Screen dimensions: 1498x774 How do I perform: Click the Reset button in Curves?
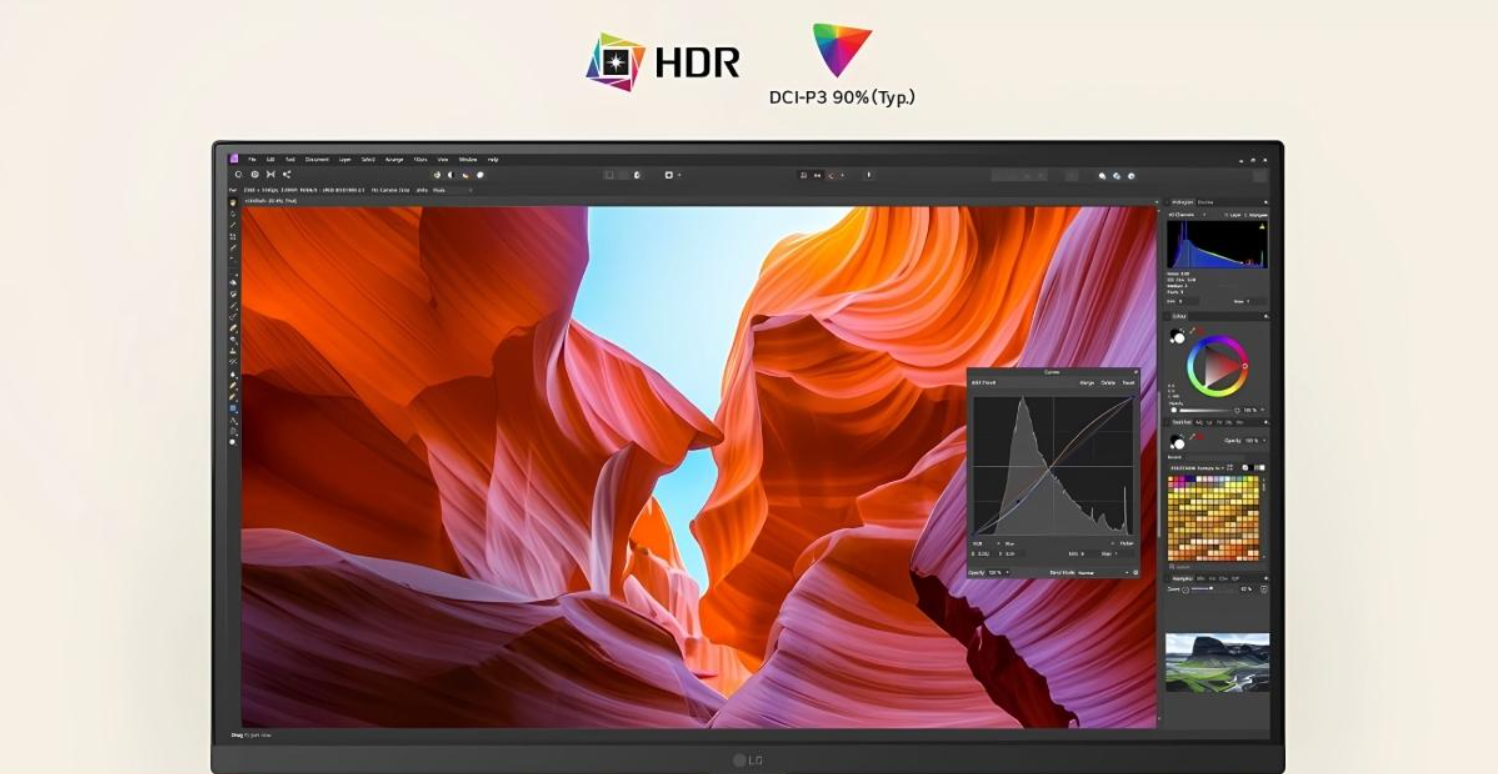[x=1128, y=383]
